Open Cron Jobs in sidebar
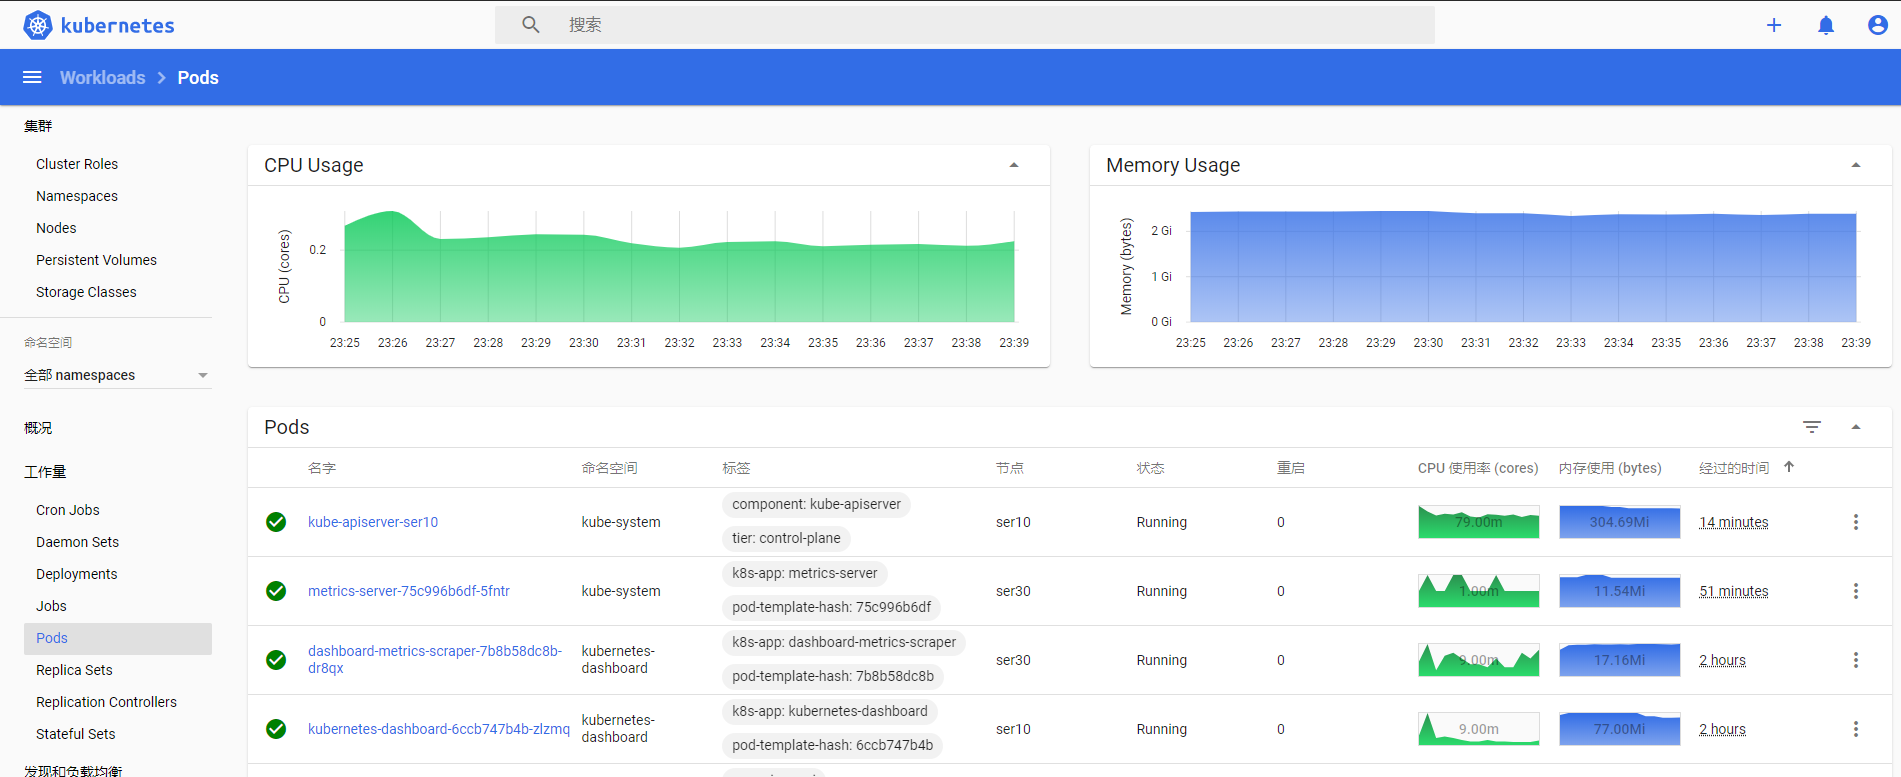1901x777 pixels. click(68, 510)
